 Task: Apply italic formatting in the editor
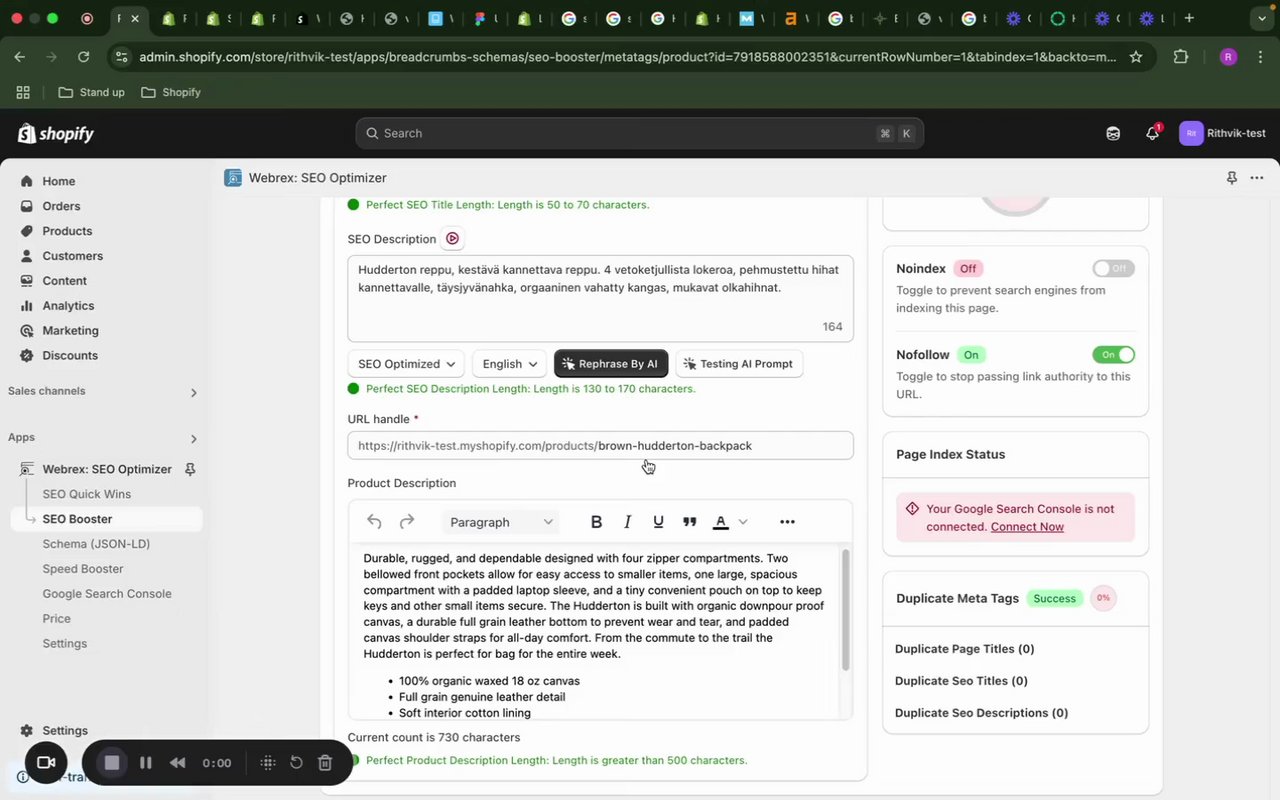coord(628,522)
